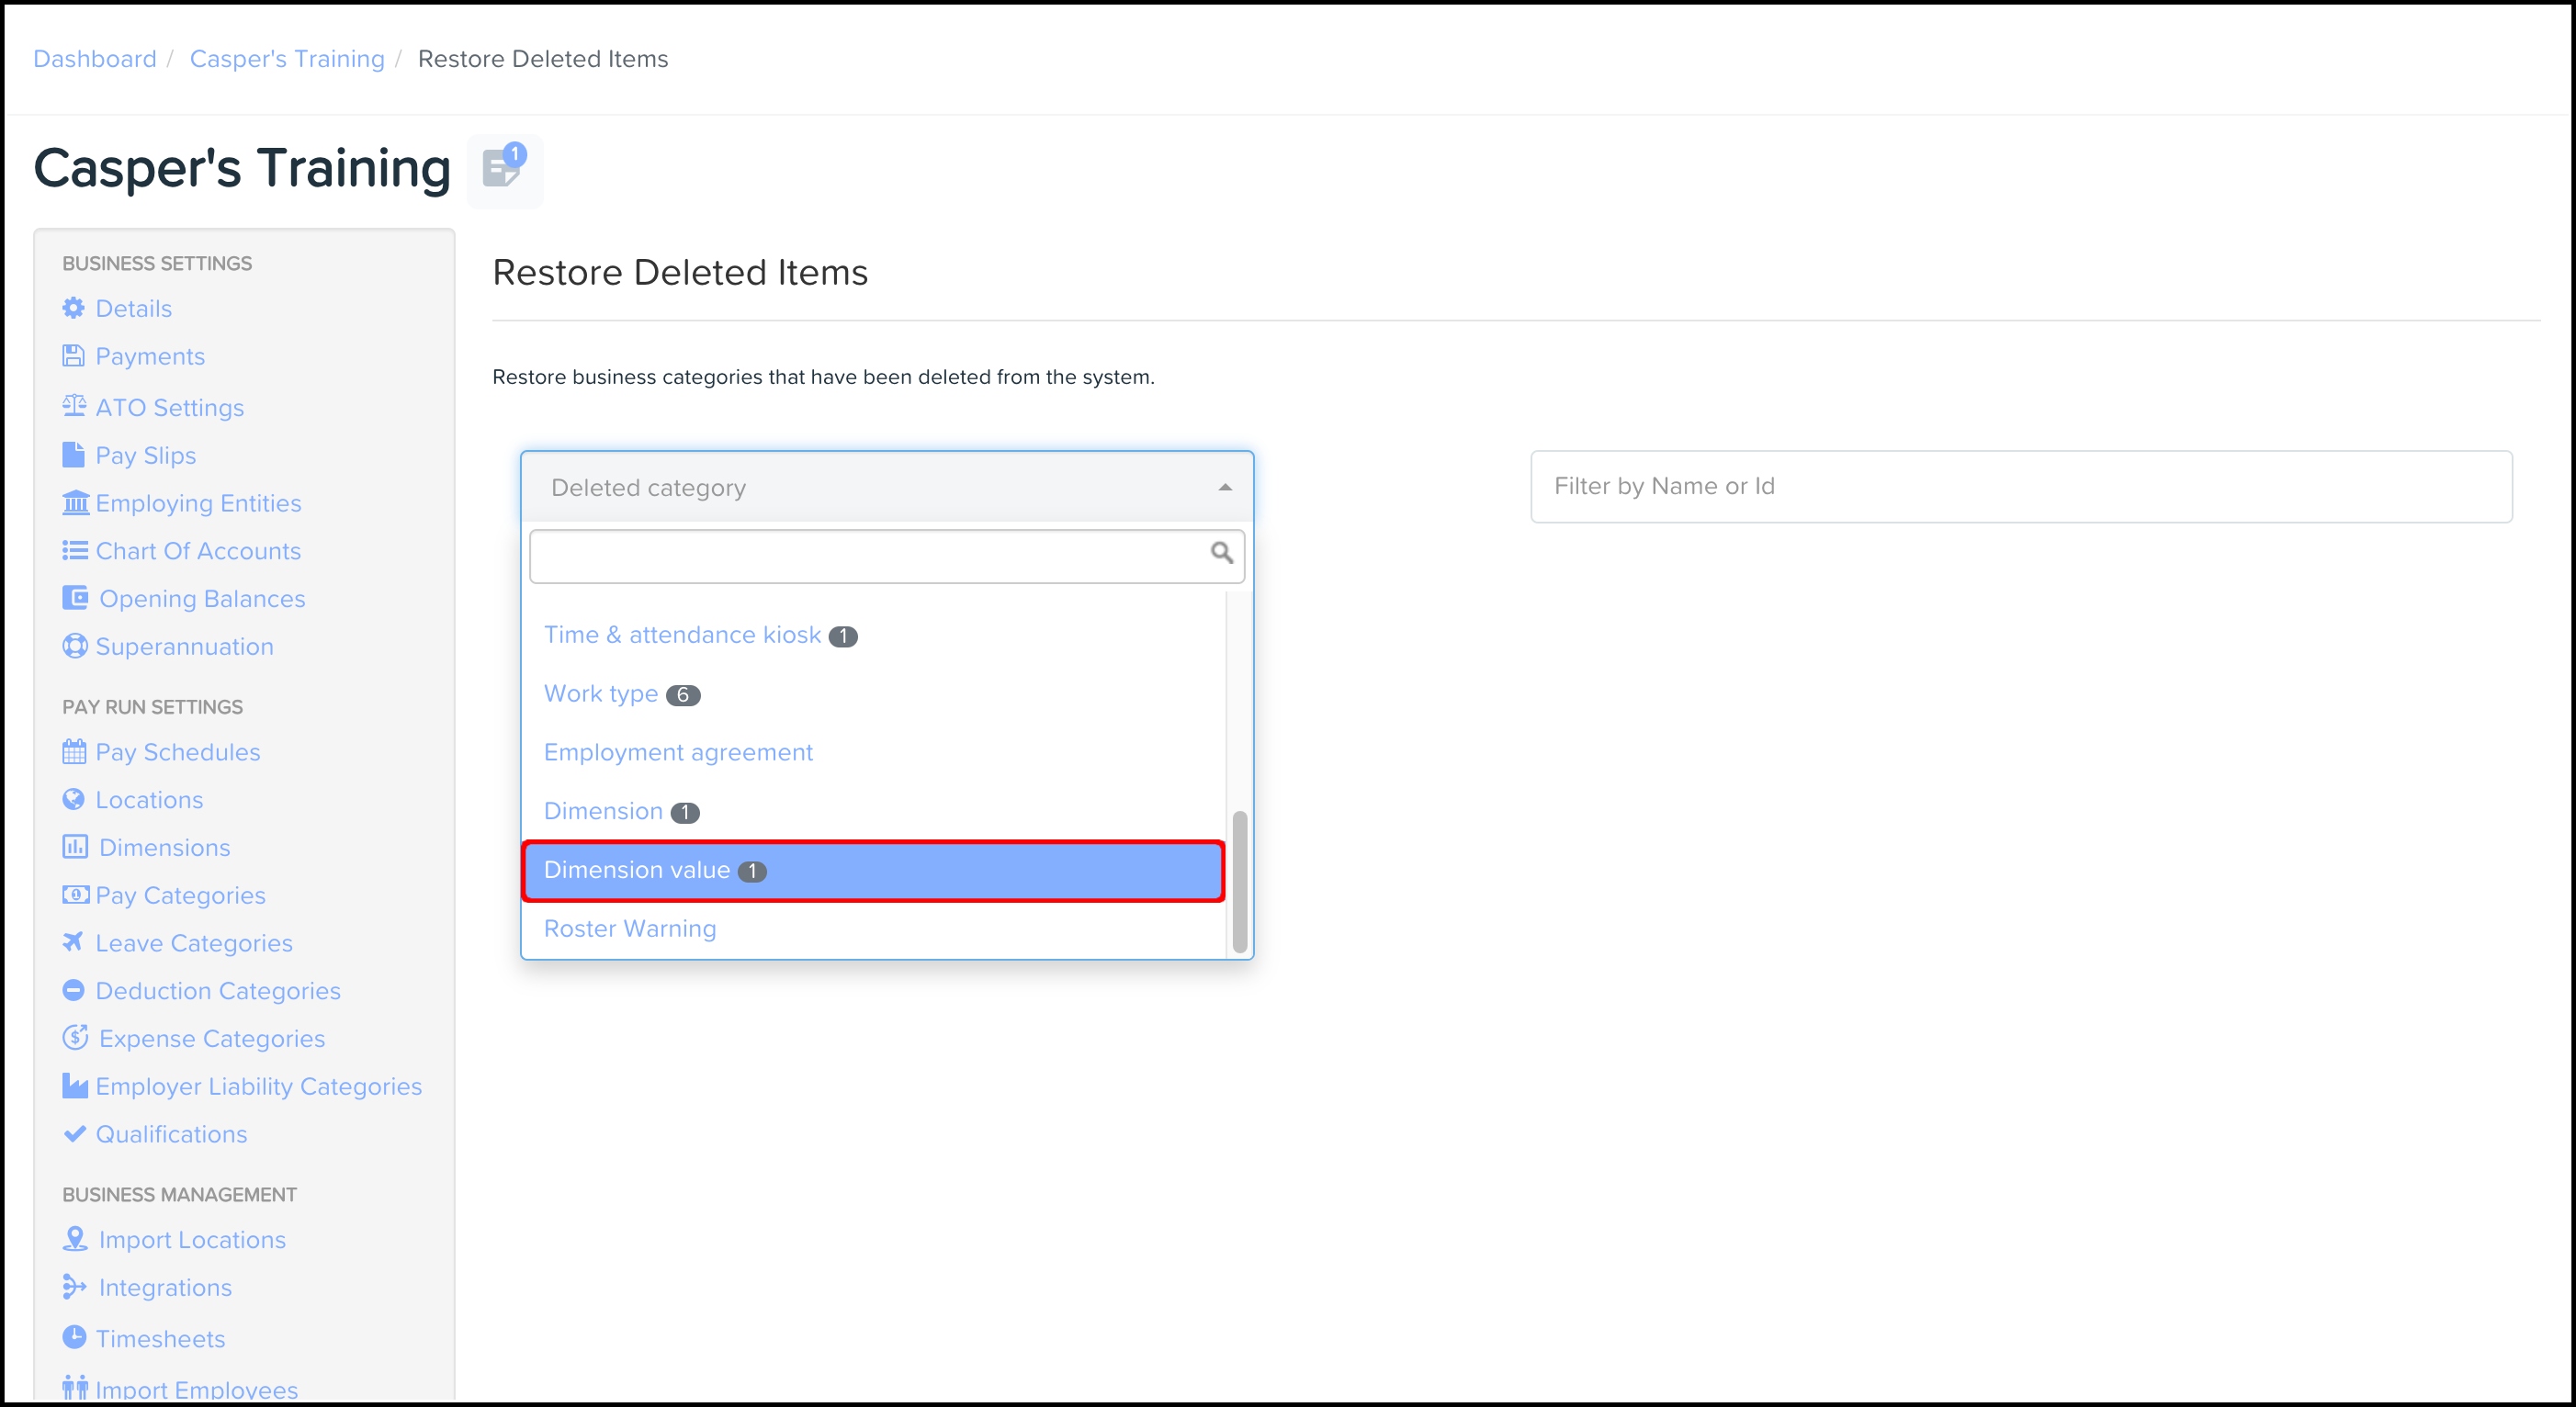Click the airplane icon next to Leave Categories
This screenshot has width=2576, height=1407.
click(x=73, y=942)
